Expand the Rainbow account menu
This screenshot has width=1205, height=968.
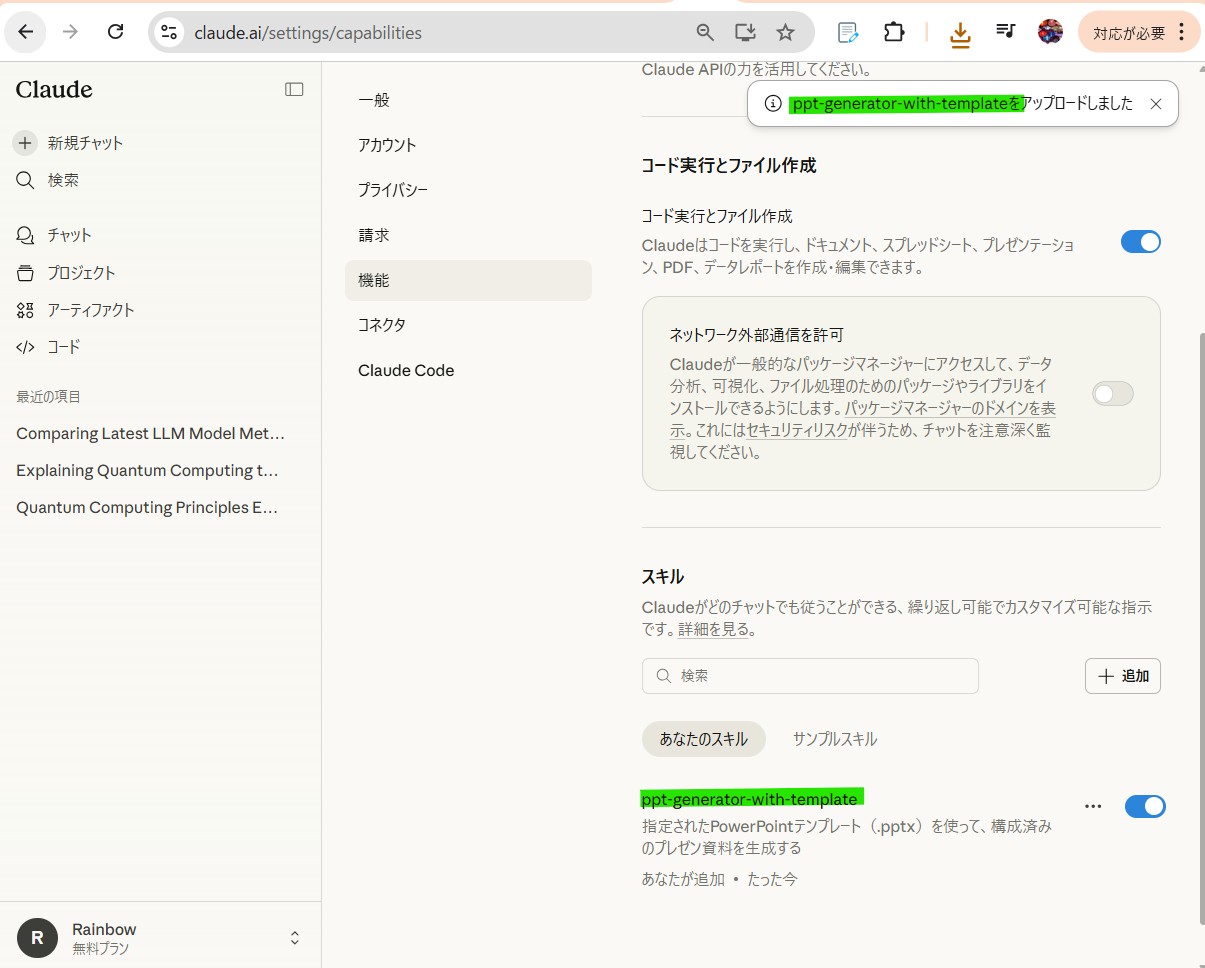[x=294, y=938]
